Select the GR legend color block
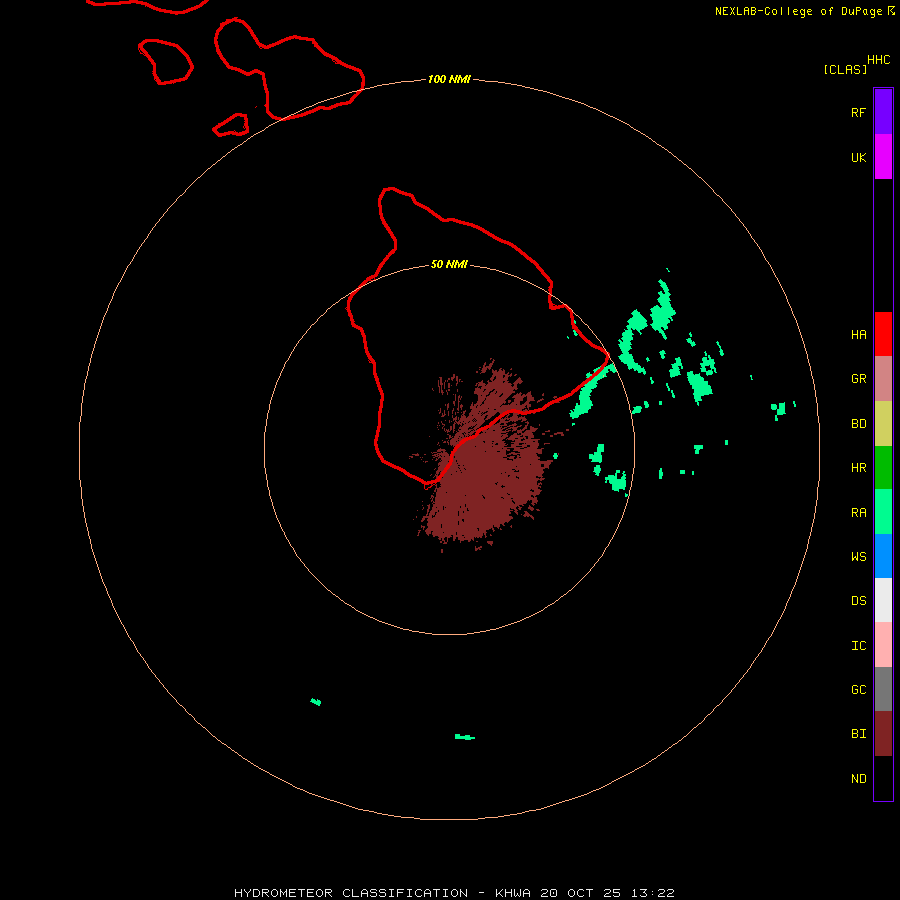The height and width of the screenshot is (900, 900). point(883,379)
